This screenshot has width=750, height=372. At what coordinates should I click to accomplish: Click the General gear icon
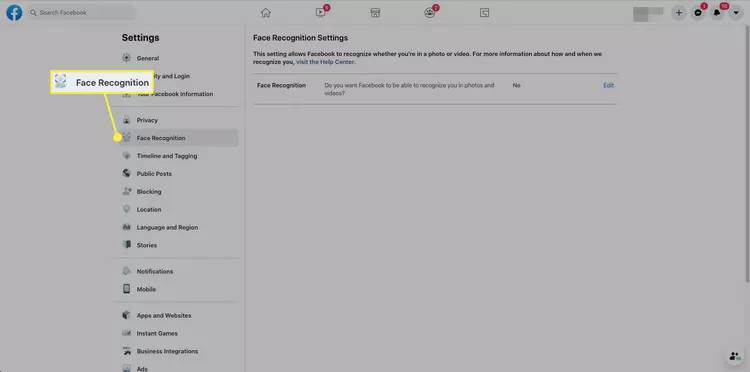(126, 58)
